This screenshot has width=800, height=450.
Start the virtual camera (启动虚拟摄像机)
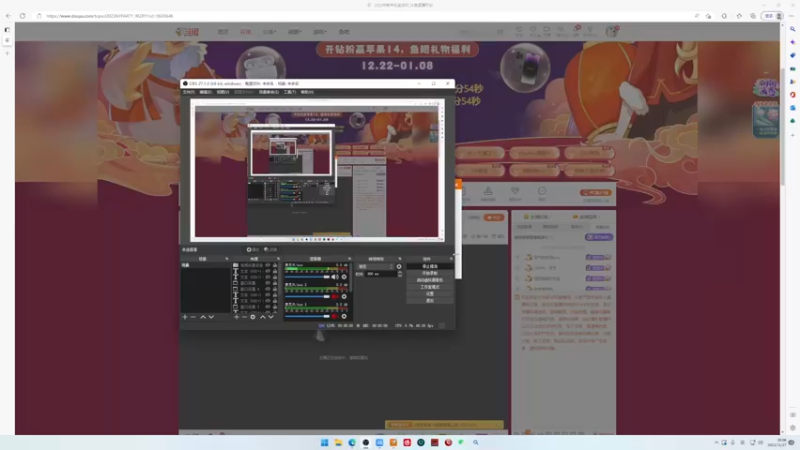pos(430,280)
